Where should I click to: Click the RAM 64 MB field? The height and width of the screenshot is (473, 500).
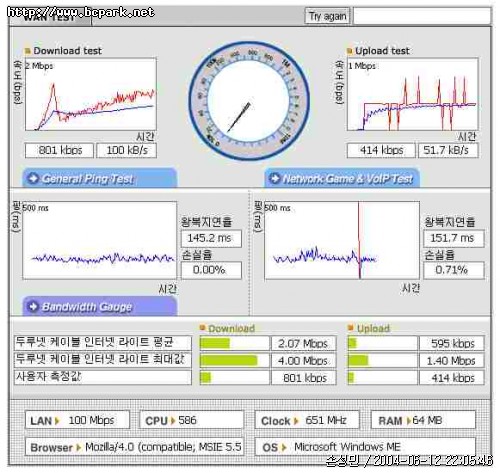pos(423,420)
